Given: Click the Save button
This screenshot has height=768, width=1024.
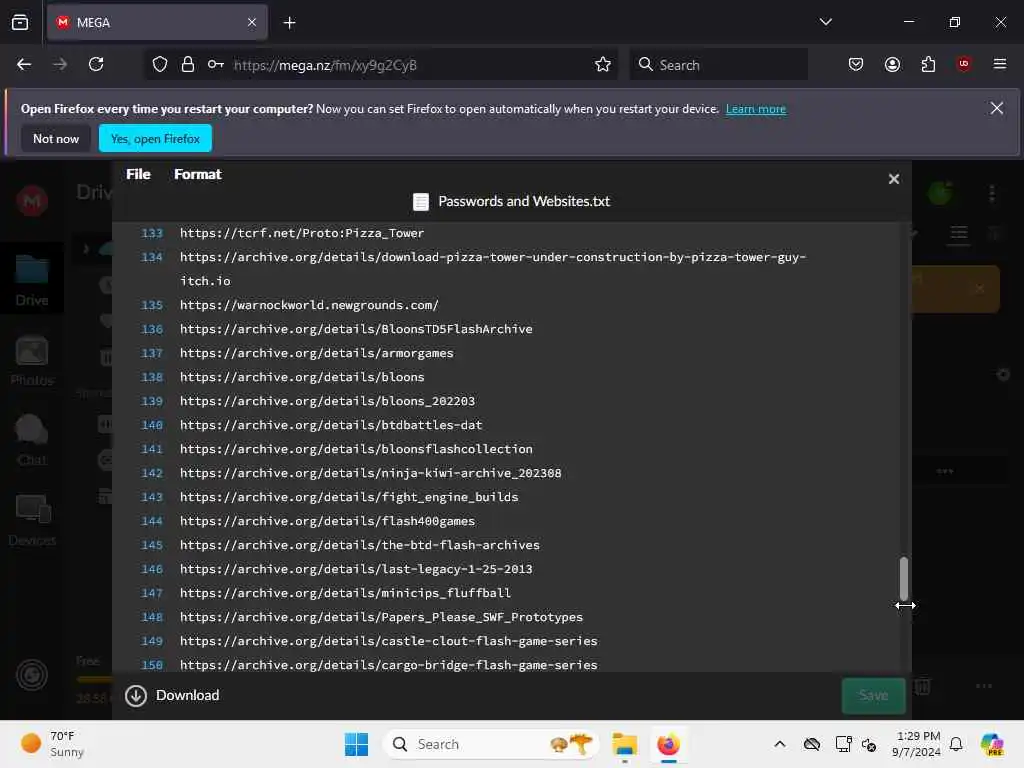Looking at the screenshot, I should 873,696.
